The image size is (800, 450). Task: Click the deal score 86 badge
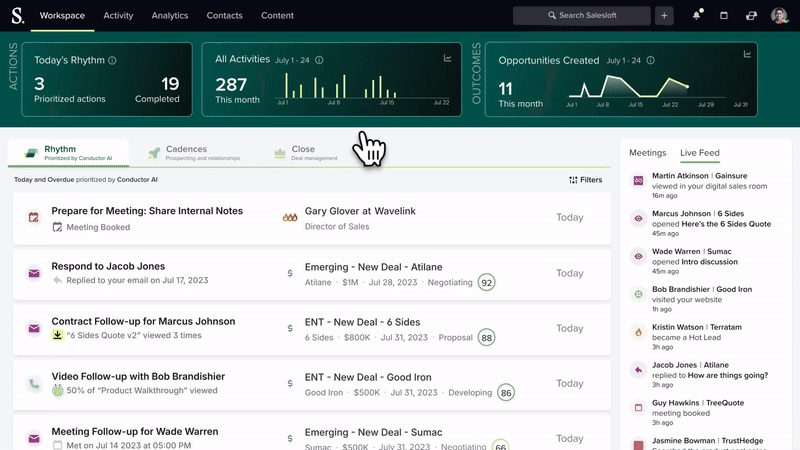[x=506, y=392]
